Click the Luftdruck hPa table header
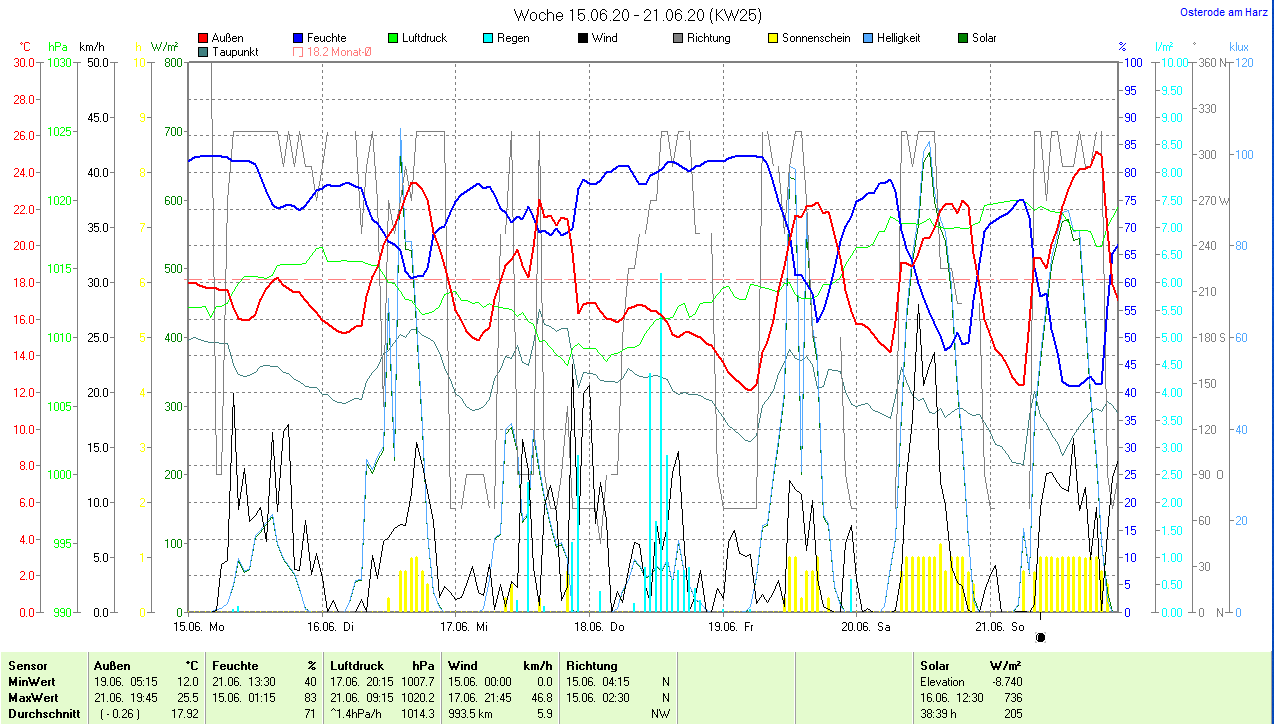Image resolution: width=1274 pixels, height=724 pixels. pos(383,665)
